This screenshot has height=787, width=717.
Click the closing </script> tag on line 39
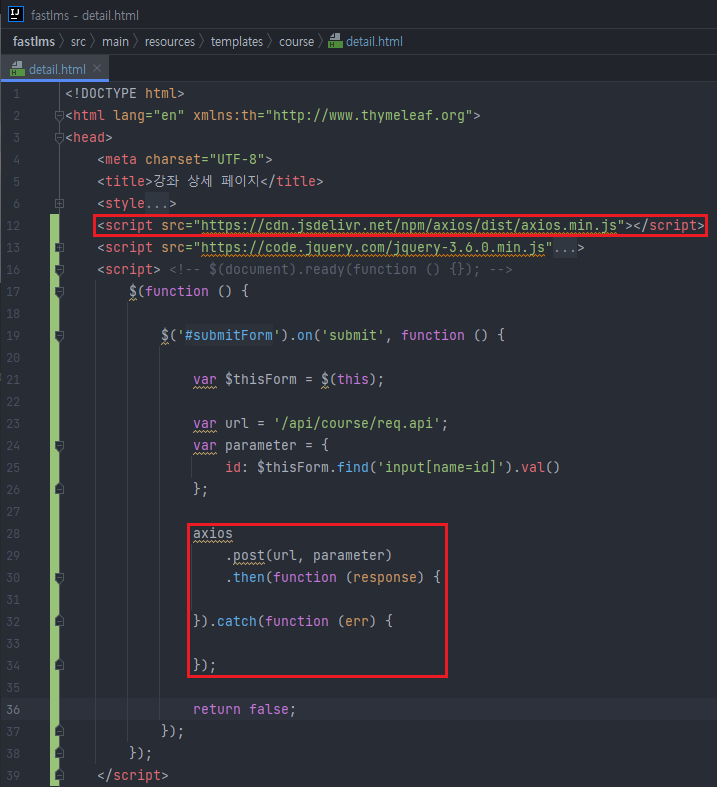click(x=133, y=775)
